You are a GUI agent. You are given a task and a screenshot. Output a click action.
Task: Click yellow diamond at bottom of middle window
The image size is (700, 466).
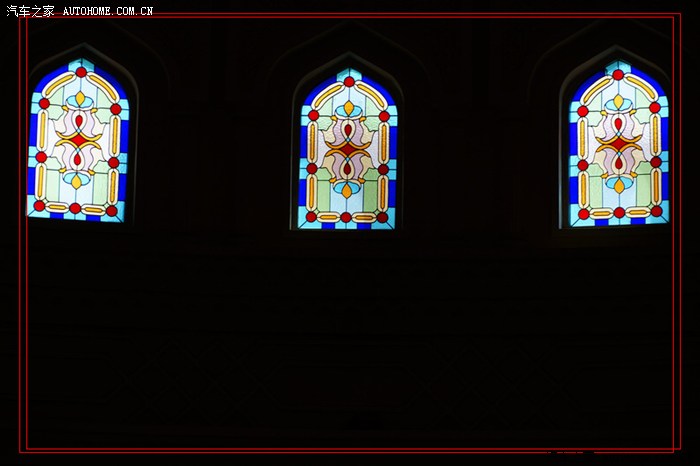click(346, 189)
